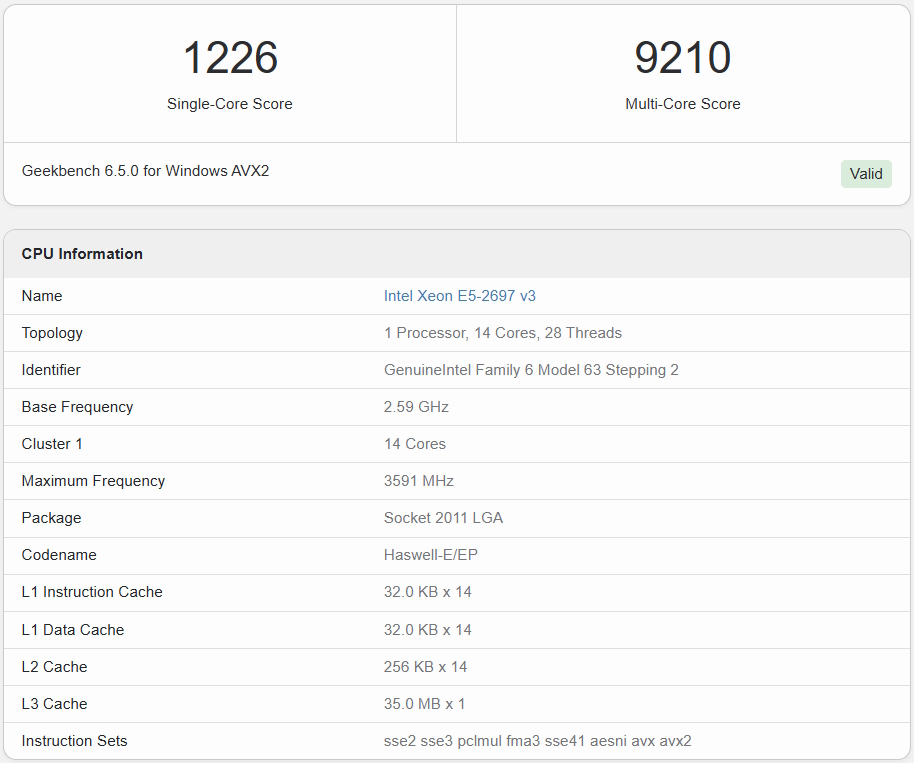Click the L1 Data Cache label
This screenshot has height=763, width=914.
(x=73, y=630)
